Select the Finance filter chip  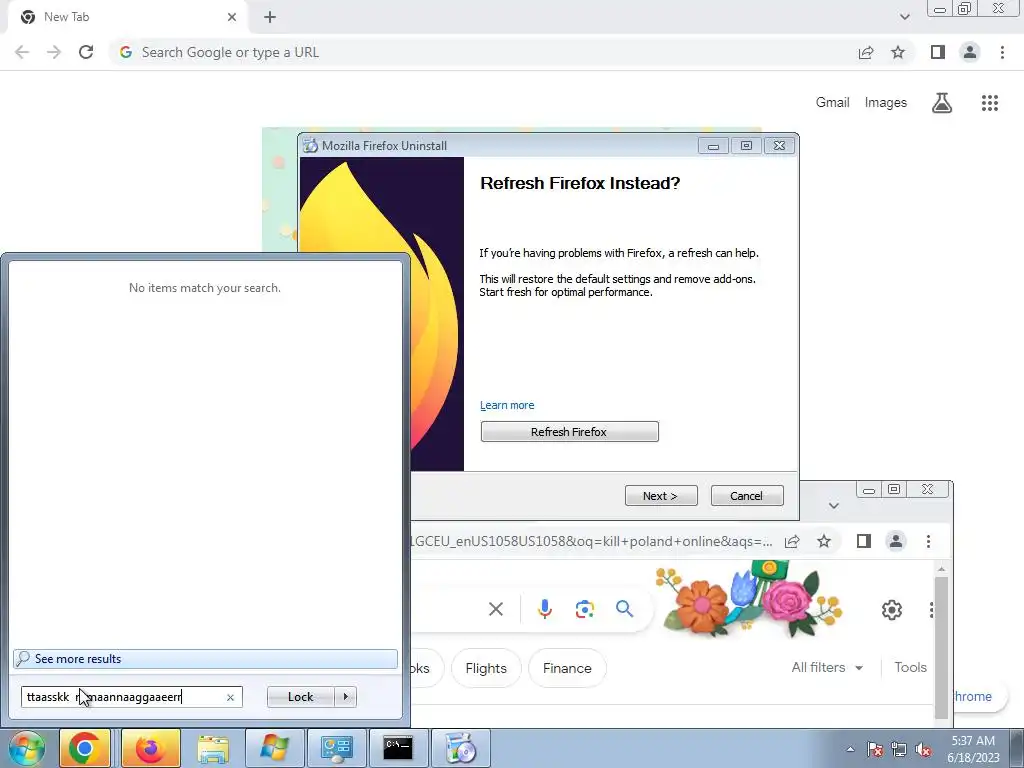pyautogui.click(x=567, y=668)
